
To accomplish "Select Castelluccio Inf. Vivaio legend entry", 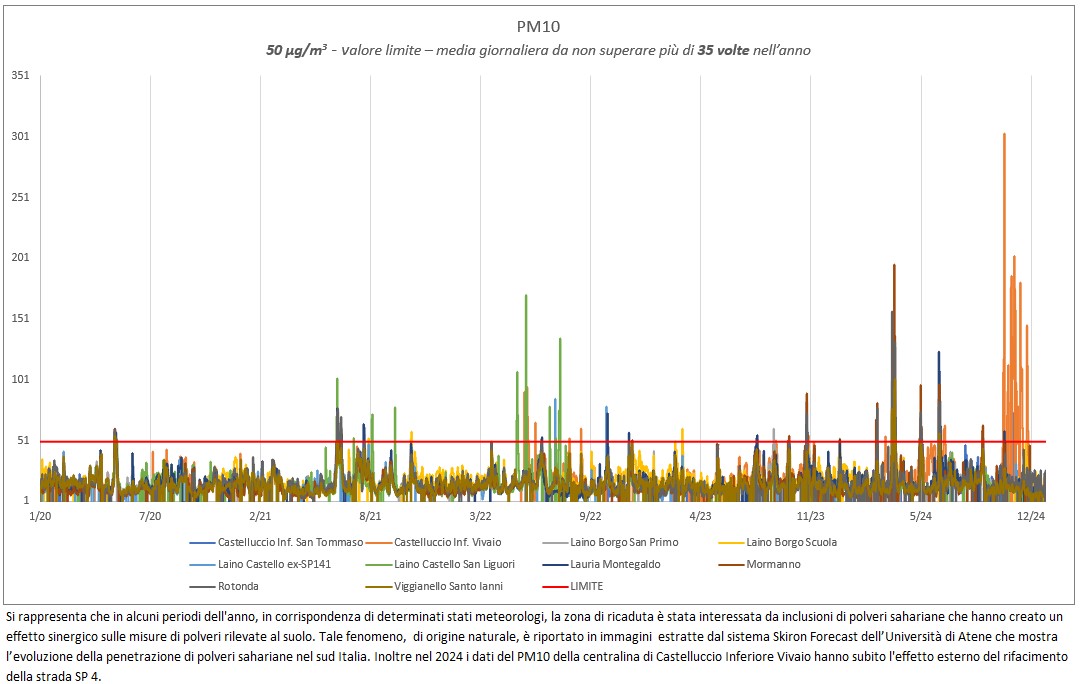I will click(x=448, y=542).
